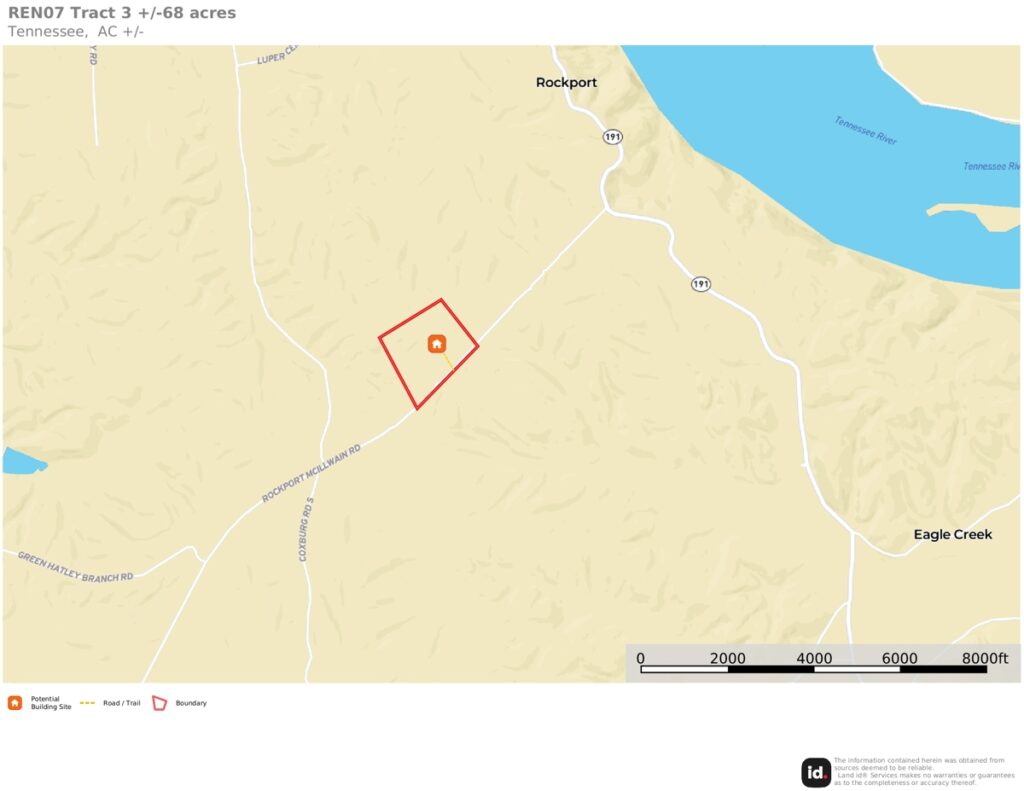
Task: Click the Land id disclaimer text
Action: pyautogui.click(x=924, y=771)
